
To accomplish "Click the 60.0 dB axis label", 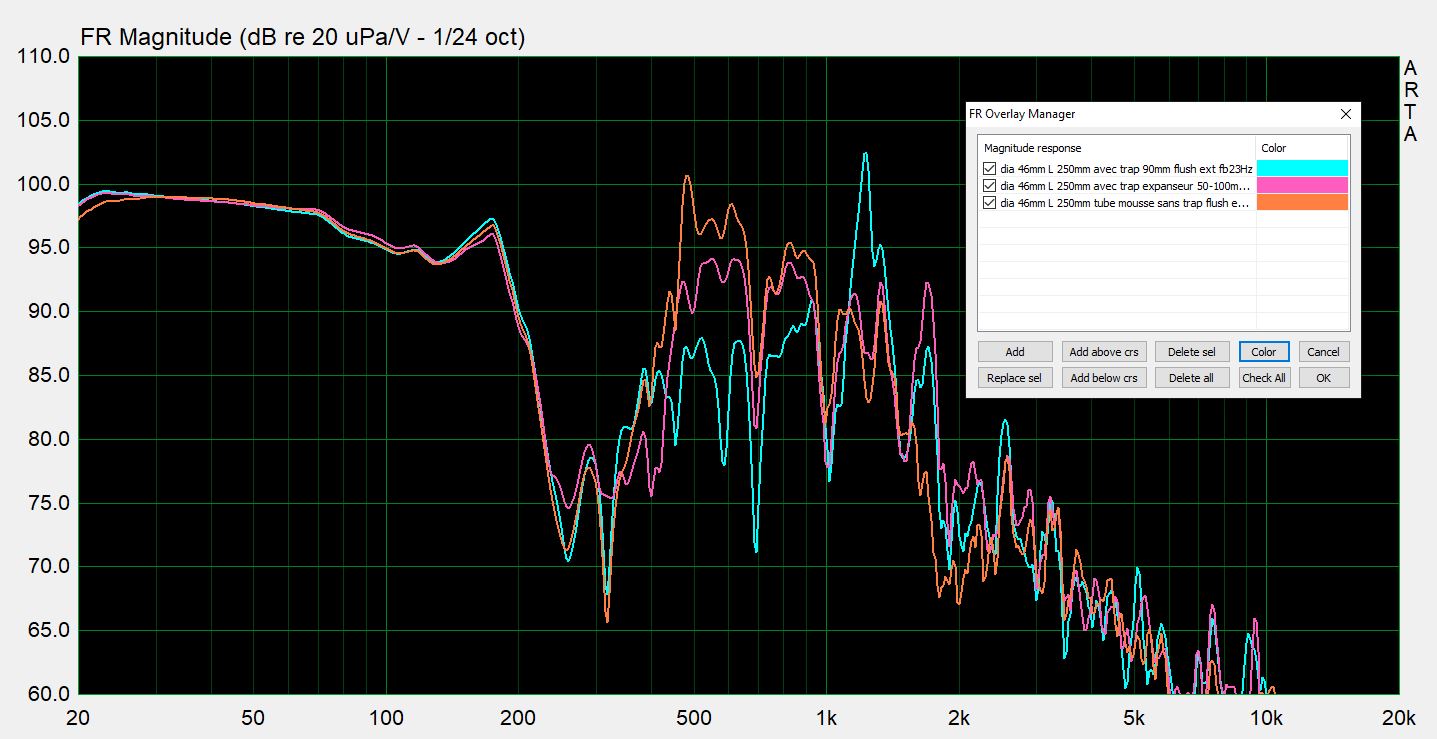I will coord(47,694).
